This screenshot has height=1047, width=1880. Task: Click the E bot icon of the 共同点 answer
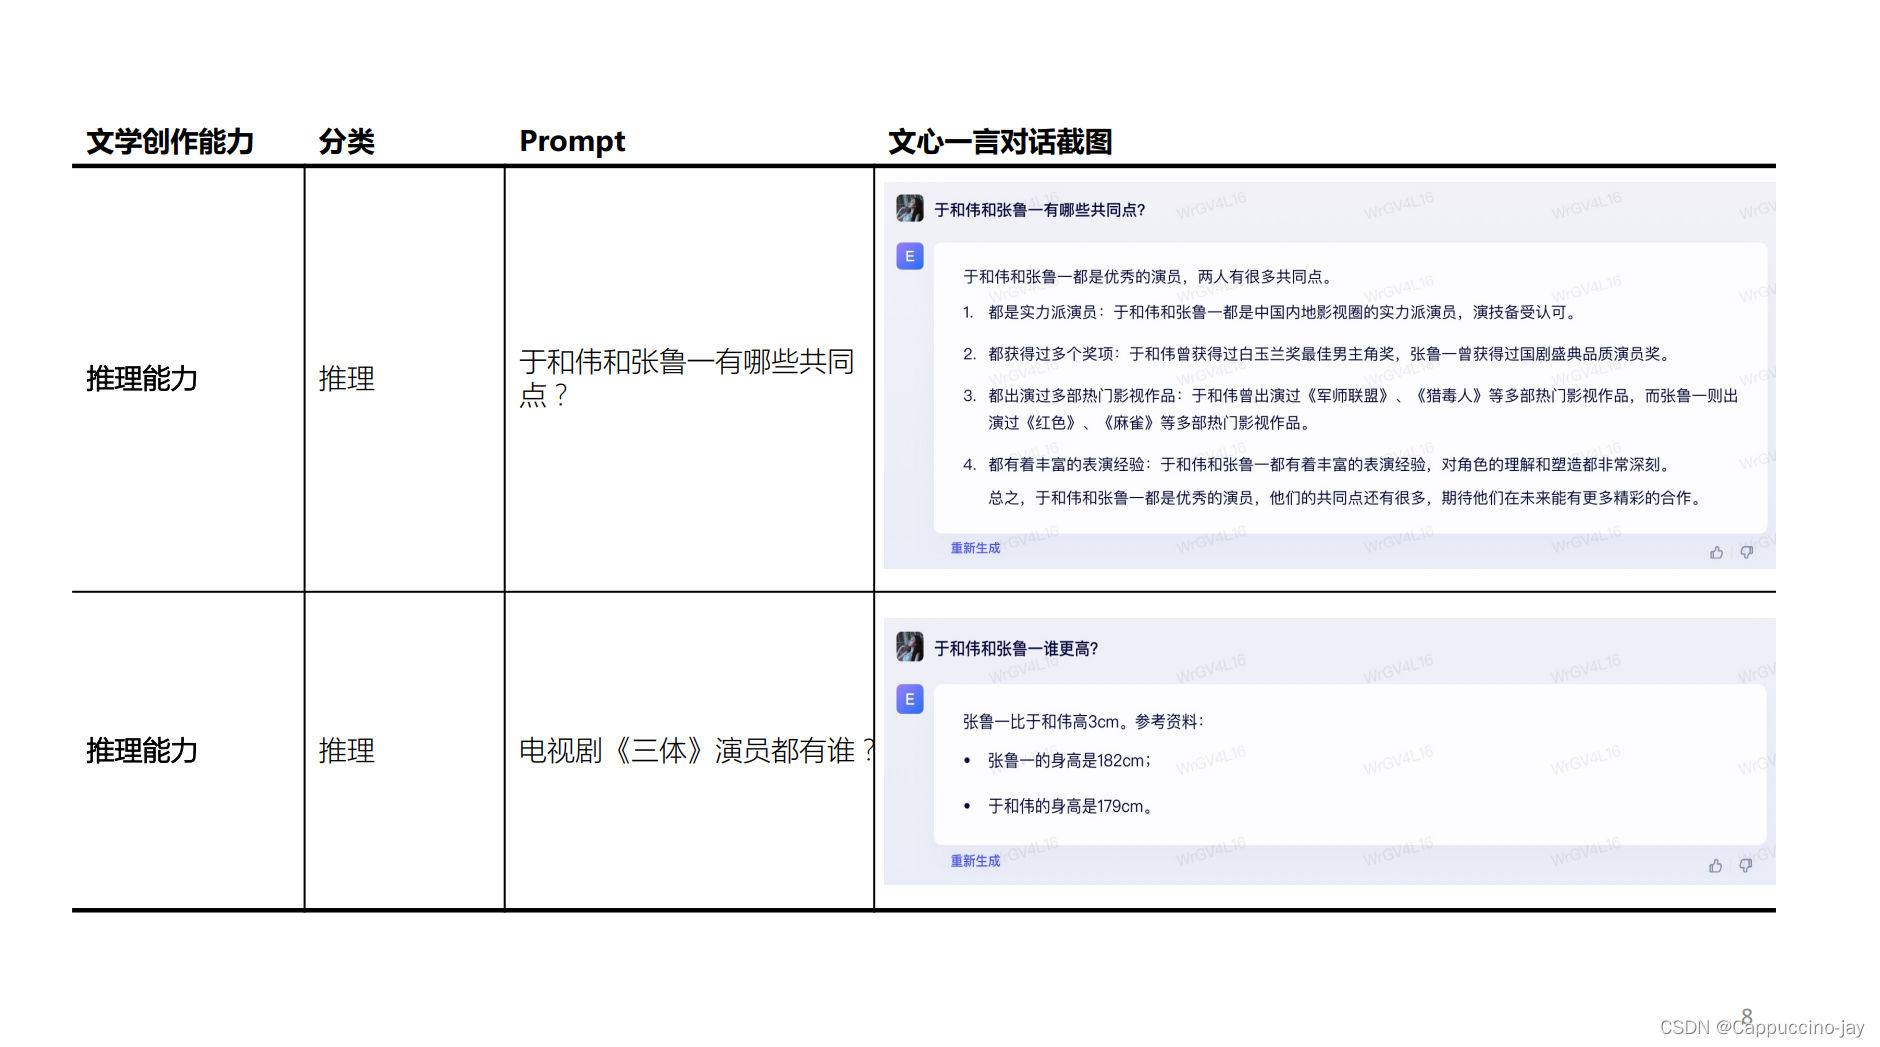pos(909,256)
